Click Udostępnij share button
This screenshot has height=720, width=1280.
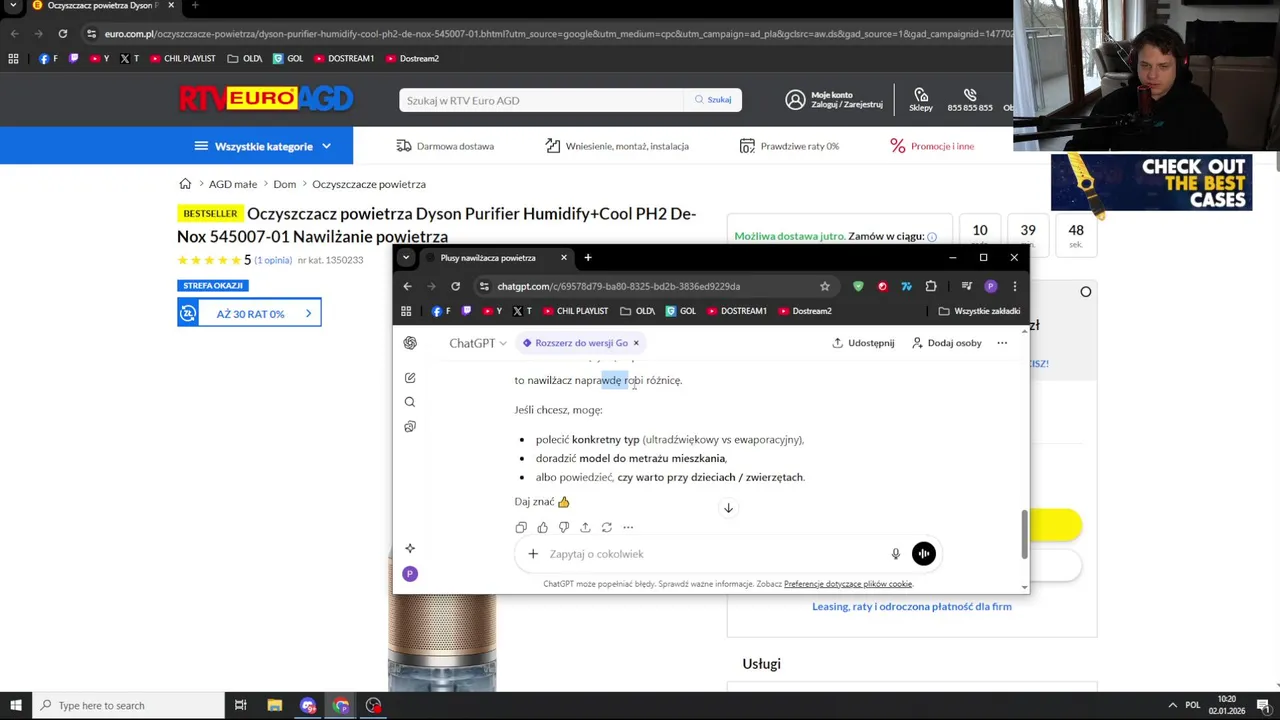(863, 343)
